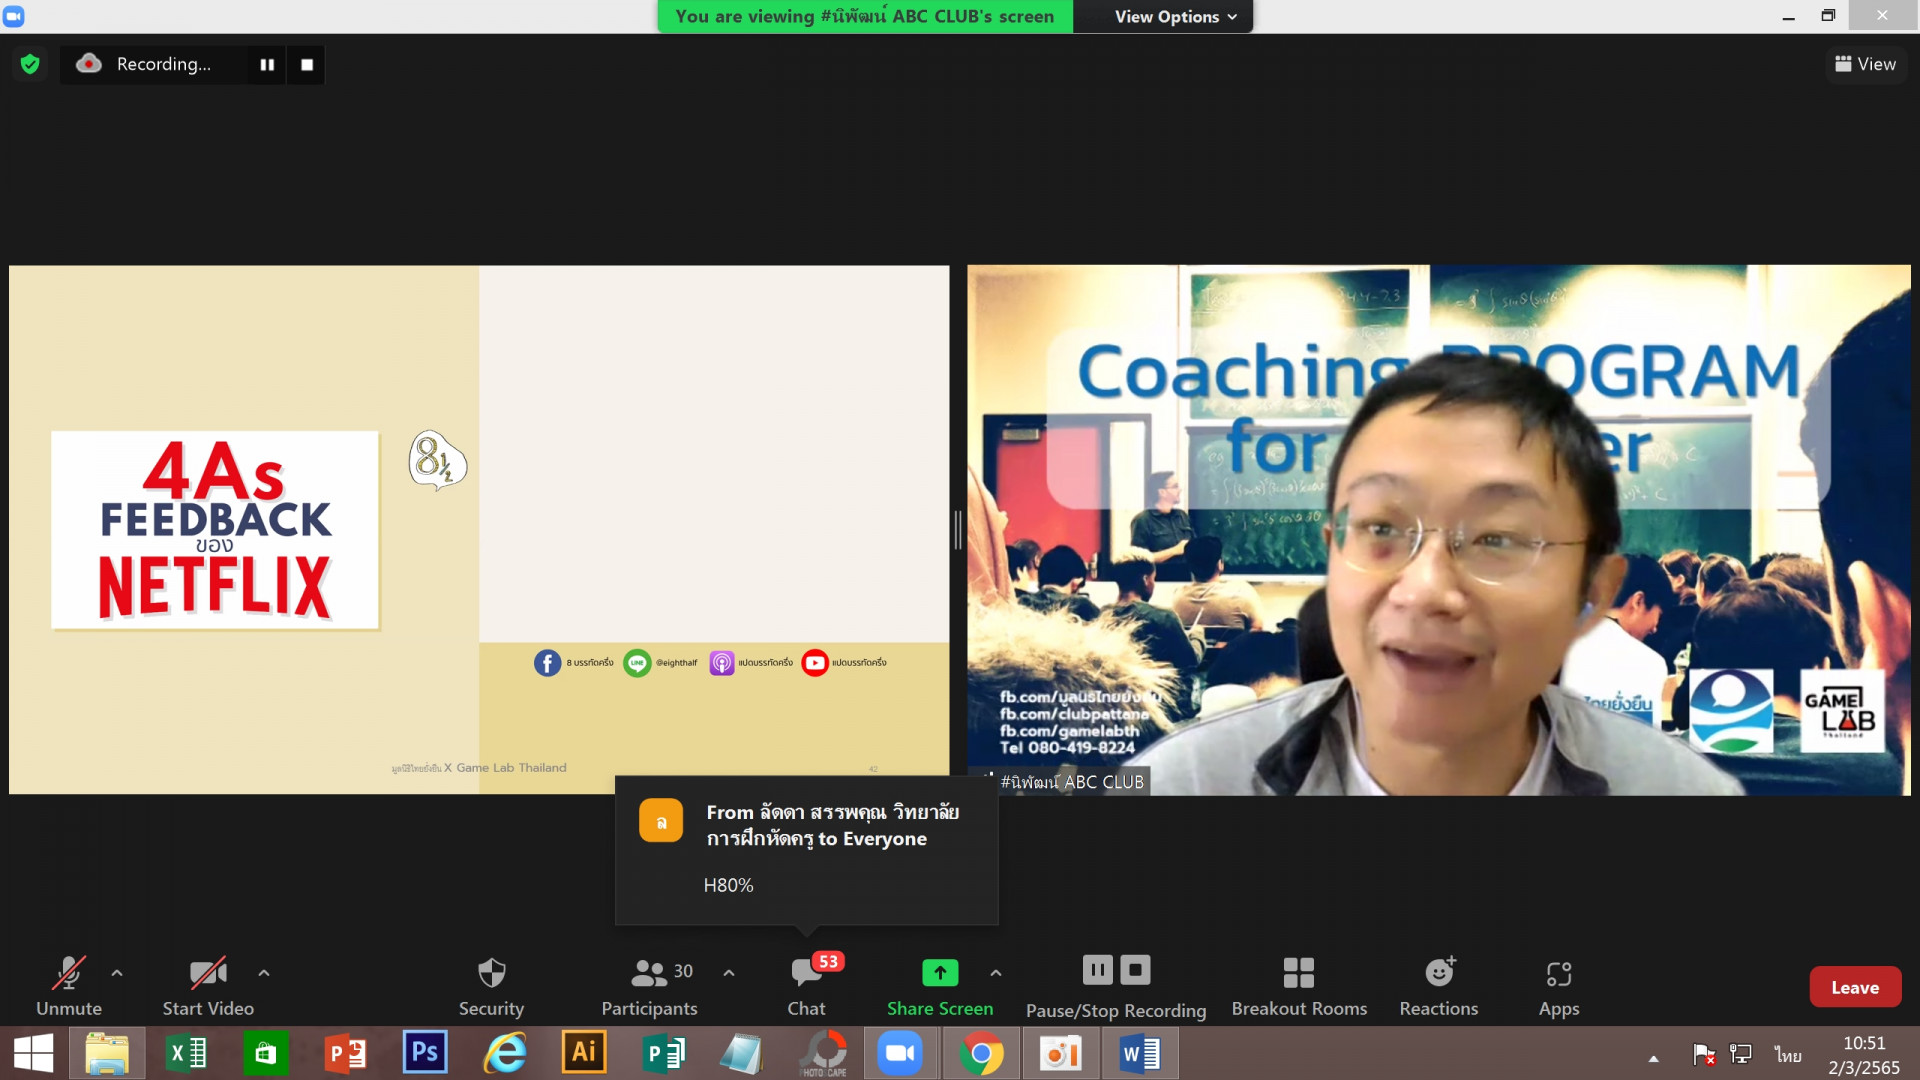Click the 4As Feedback Netflix image

click(x=215, y=530)
